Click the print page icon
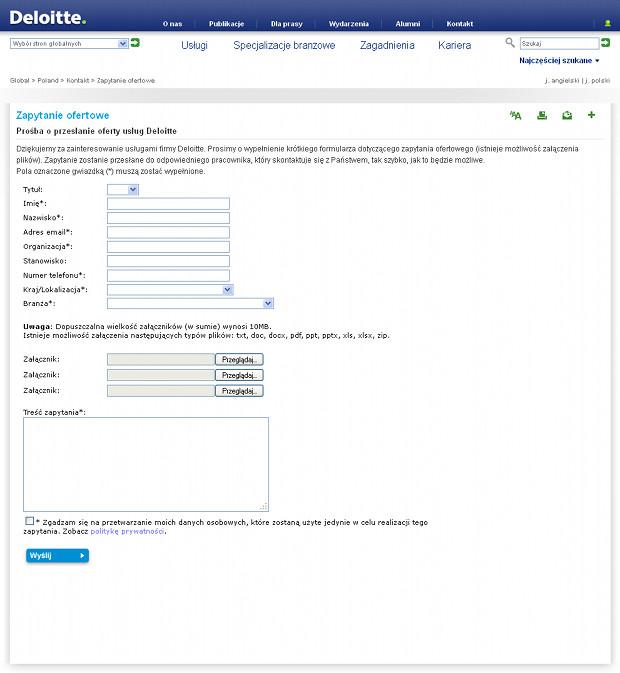The image size is (620, 673). [x=542, y=115]
